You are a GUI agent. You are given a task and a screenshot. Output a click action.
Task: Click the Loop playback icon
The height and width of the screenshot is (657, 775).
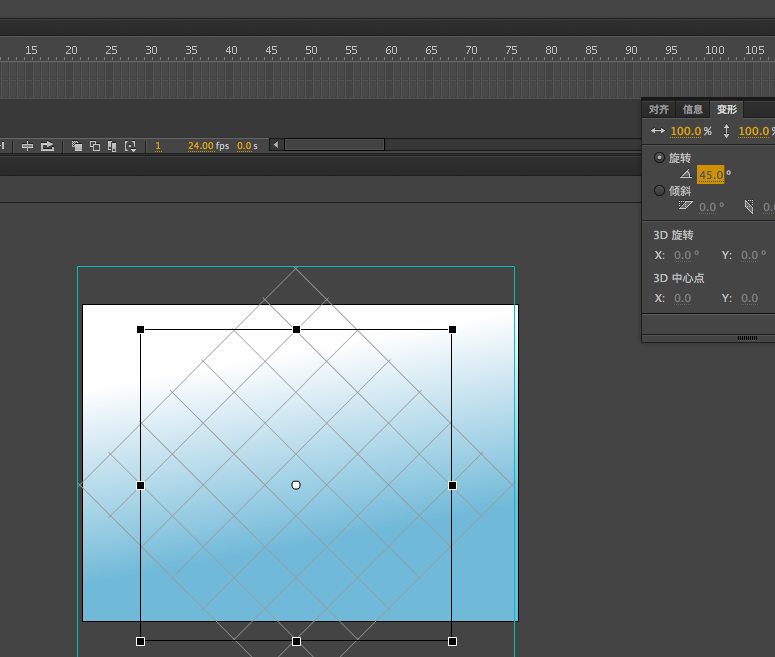(x=47, y=146)
